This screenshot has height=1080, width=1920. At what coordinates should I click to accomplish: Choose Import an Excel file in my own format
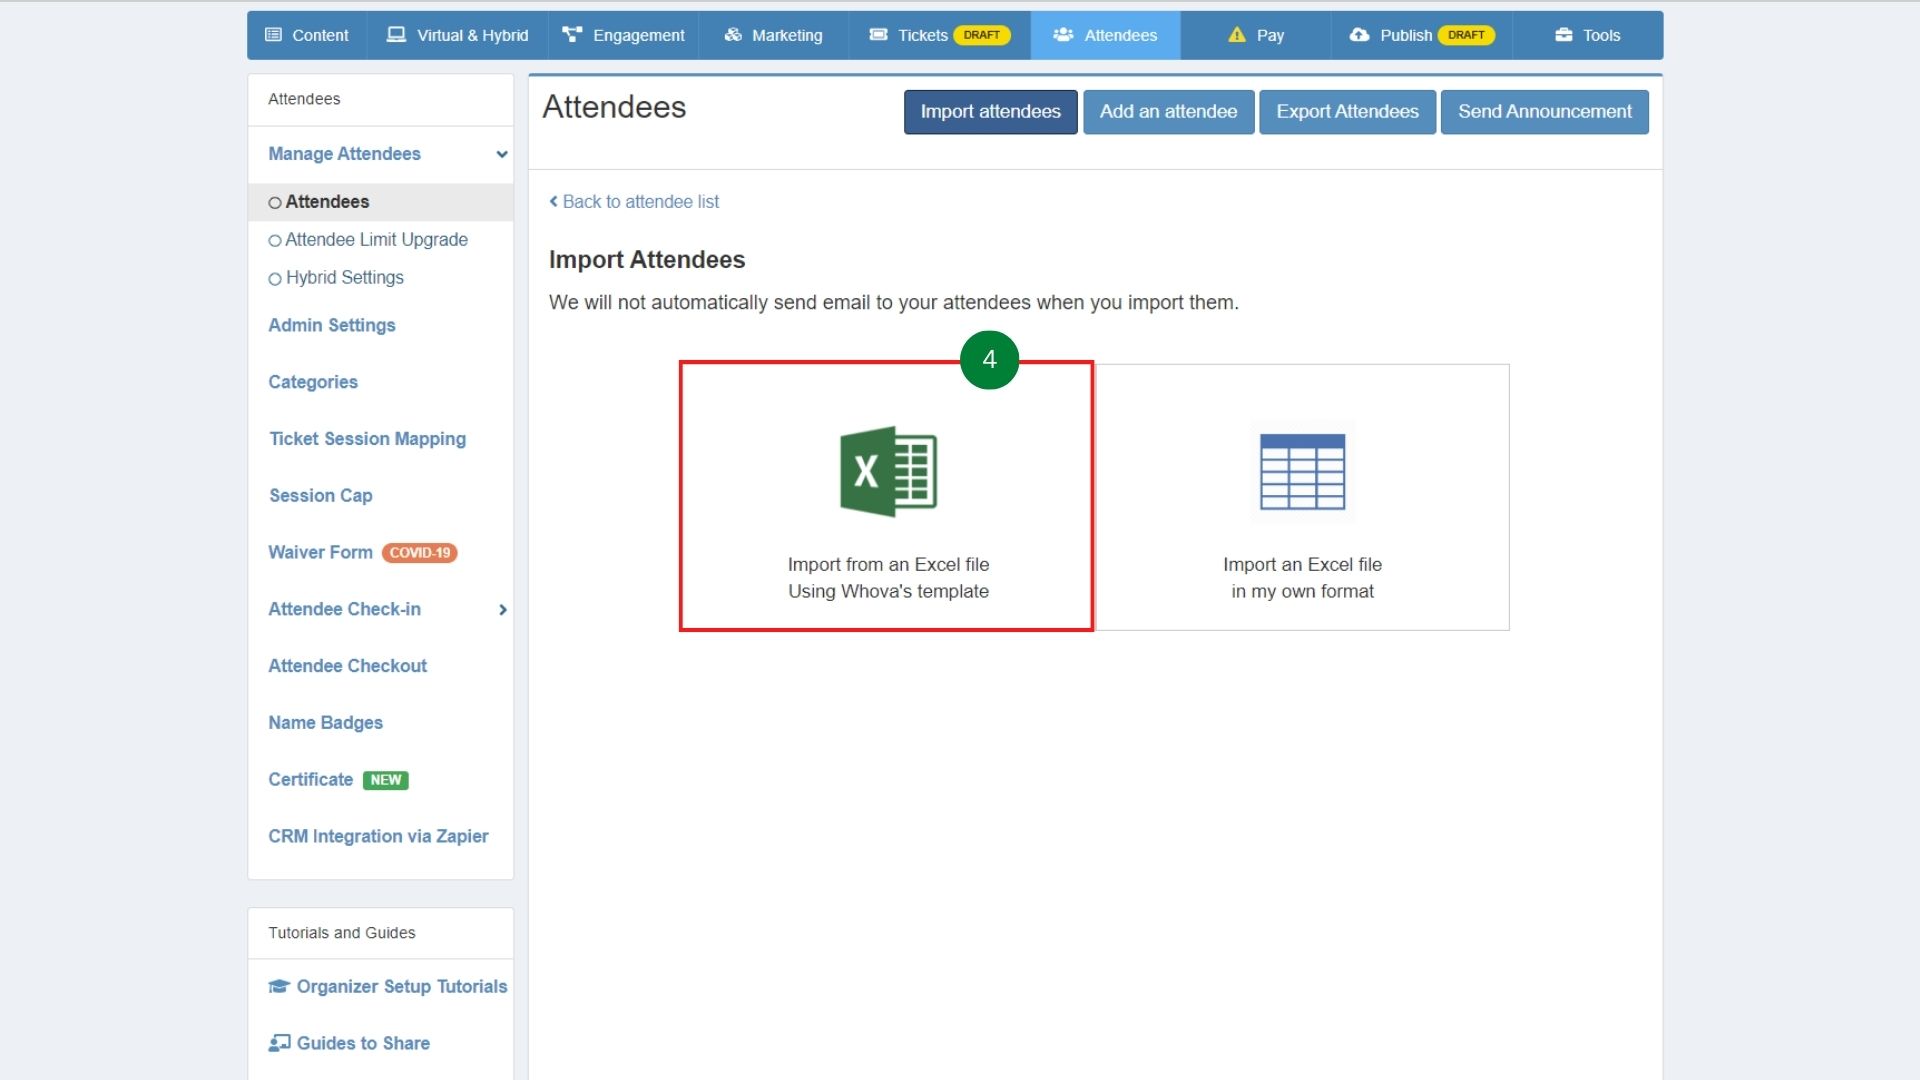coord(1302,497)
